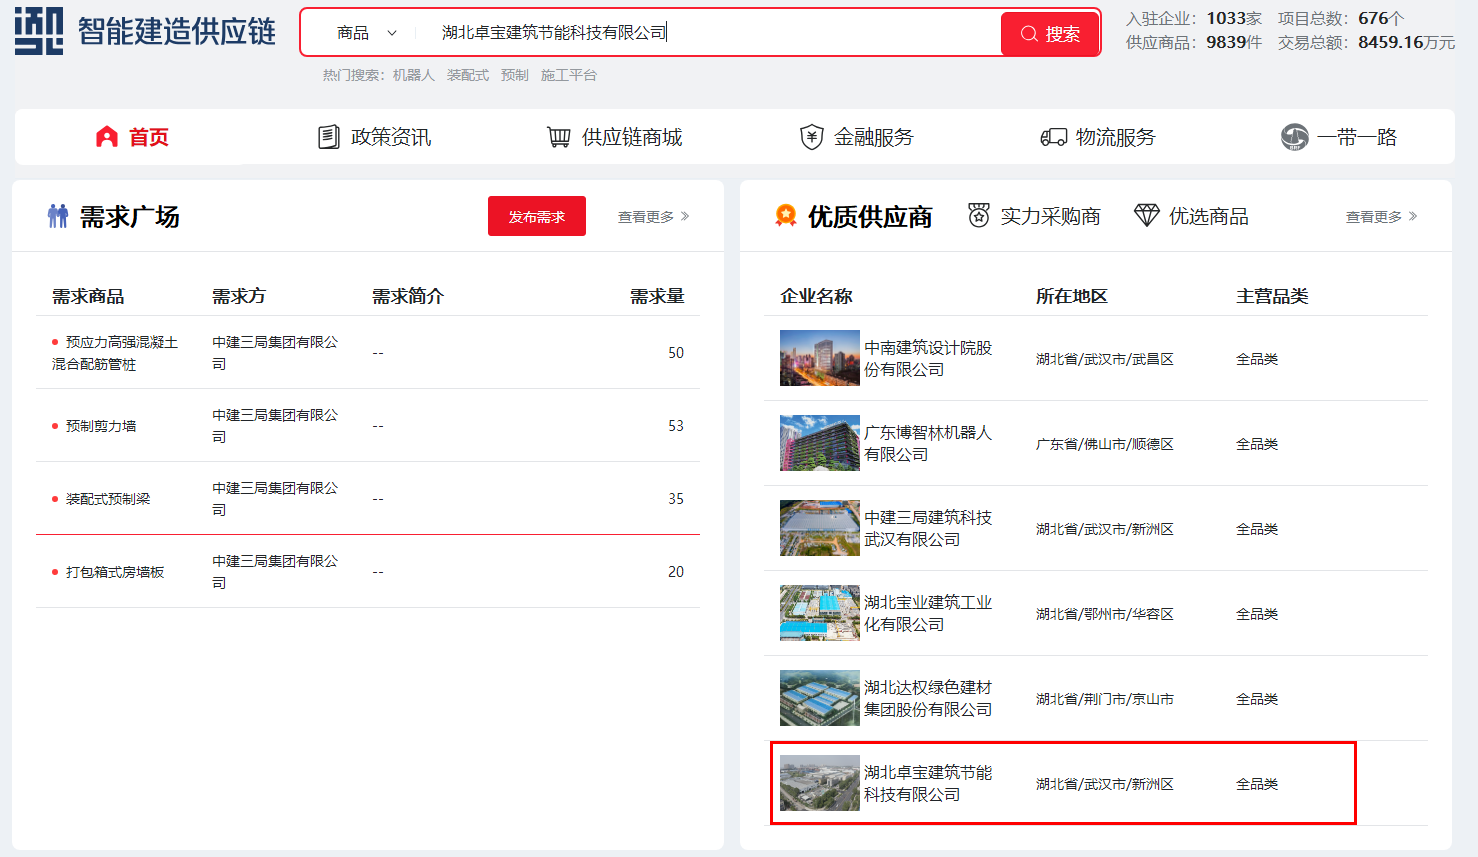Open the 政策资讯 menu item
1478x857 pixels.
point(374,137)
